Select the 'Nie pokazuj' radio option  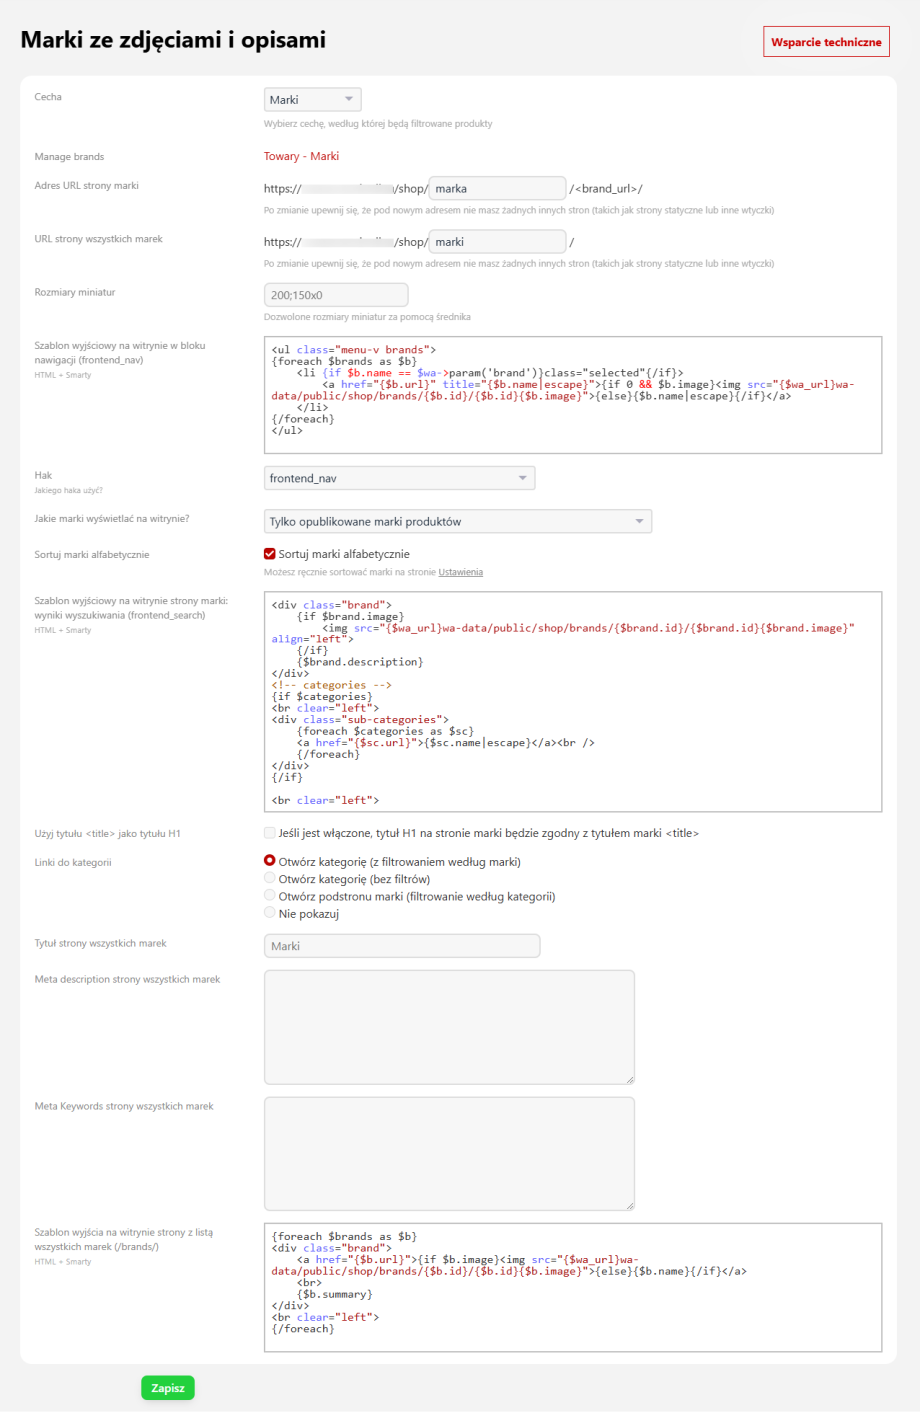point(270,913)
